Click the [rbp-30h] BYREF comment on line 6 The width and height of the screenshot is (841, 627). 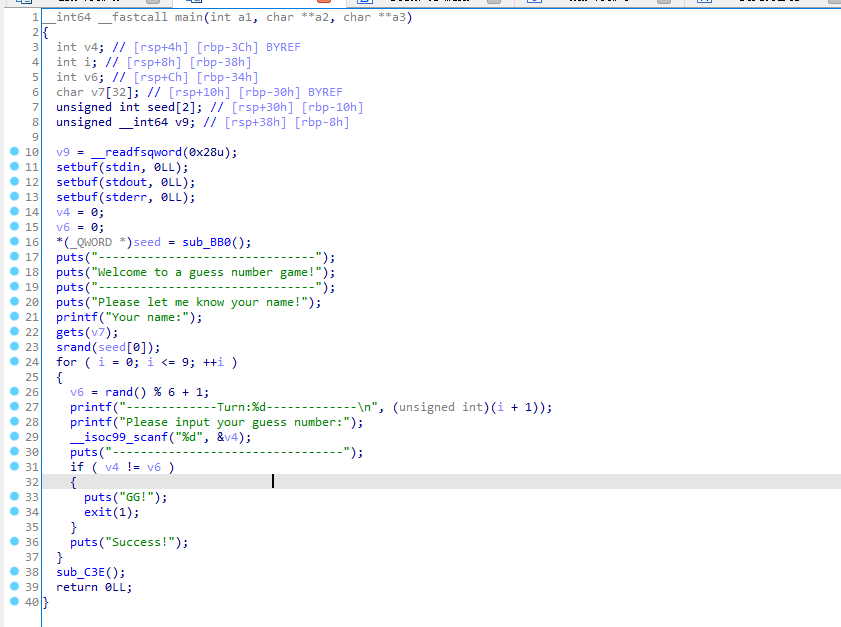click(x=290, y=92)
